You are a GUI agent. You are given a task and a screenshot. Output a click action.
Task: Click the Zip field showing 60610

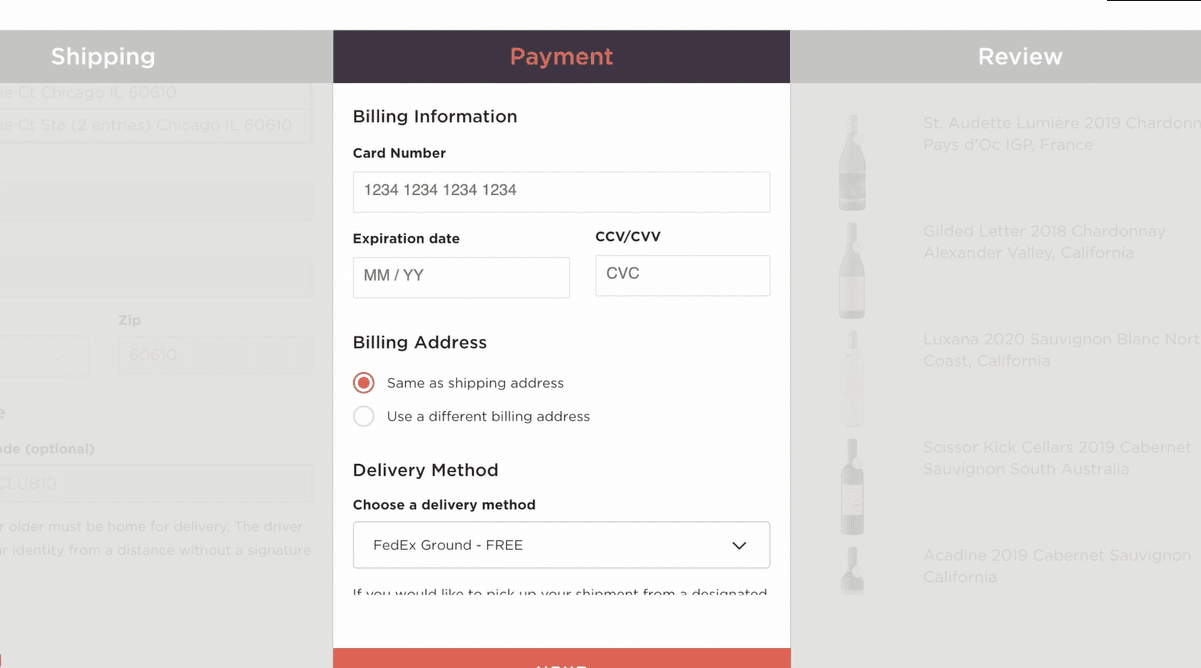215,356
